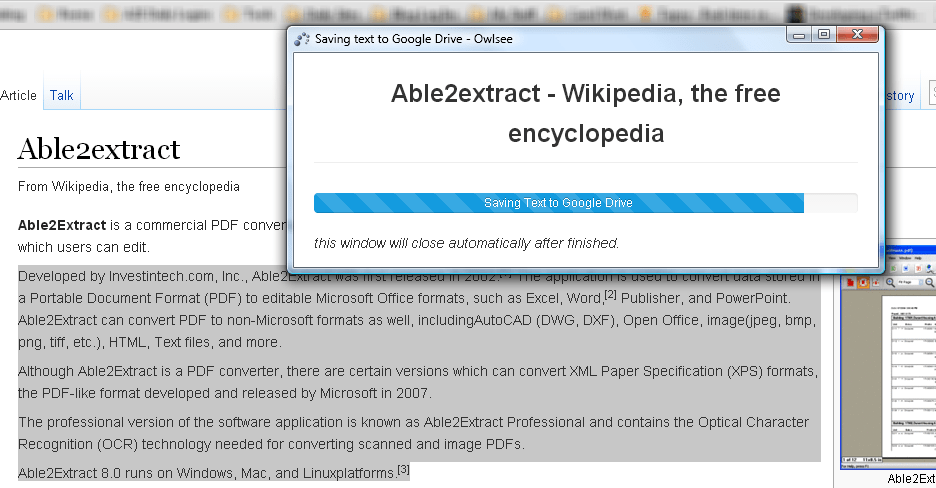Image resolution: width=936 pixels, height=488 pixels.
Task: Click the bold 'Able2Extract' word in intro
Action: pos(62,226)
